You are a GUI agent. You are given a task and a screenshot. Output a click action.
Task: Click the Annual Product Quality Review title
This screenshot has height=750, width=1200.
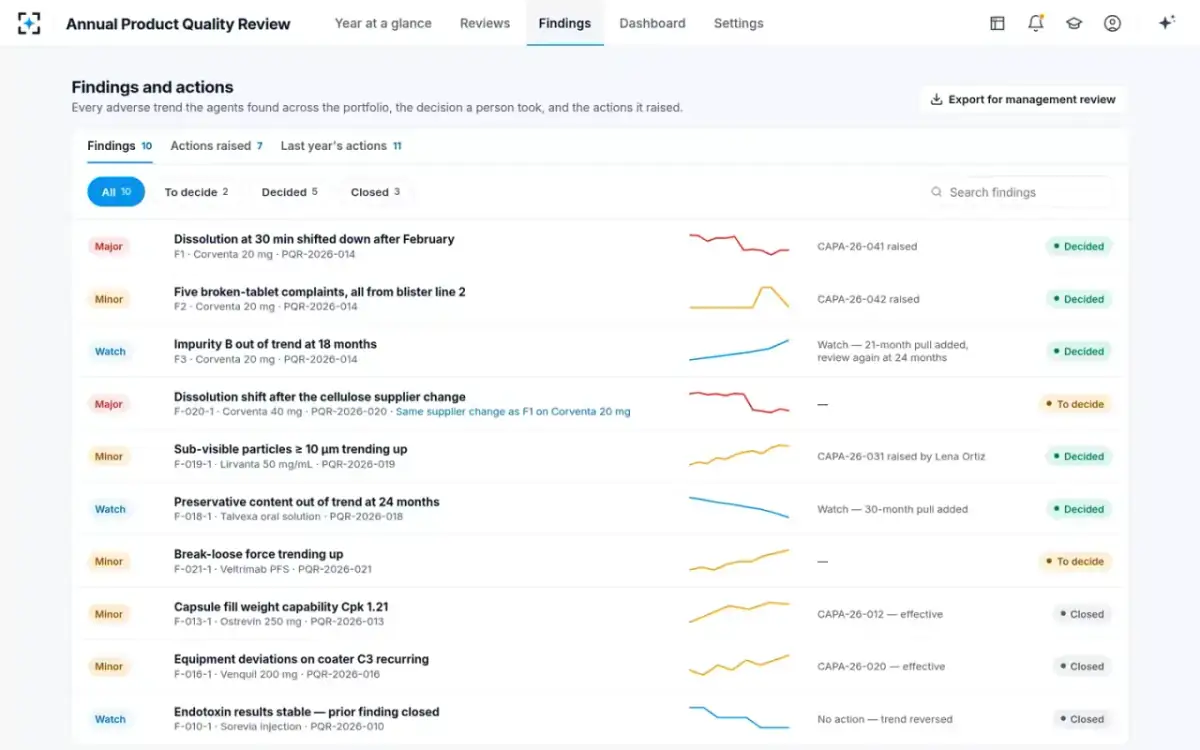coord(178,24)
